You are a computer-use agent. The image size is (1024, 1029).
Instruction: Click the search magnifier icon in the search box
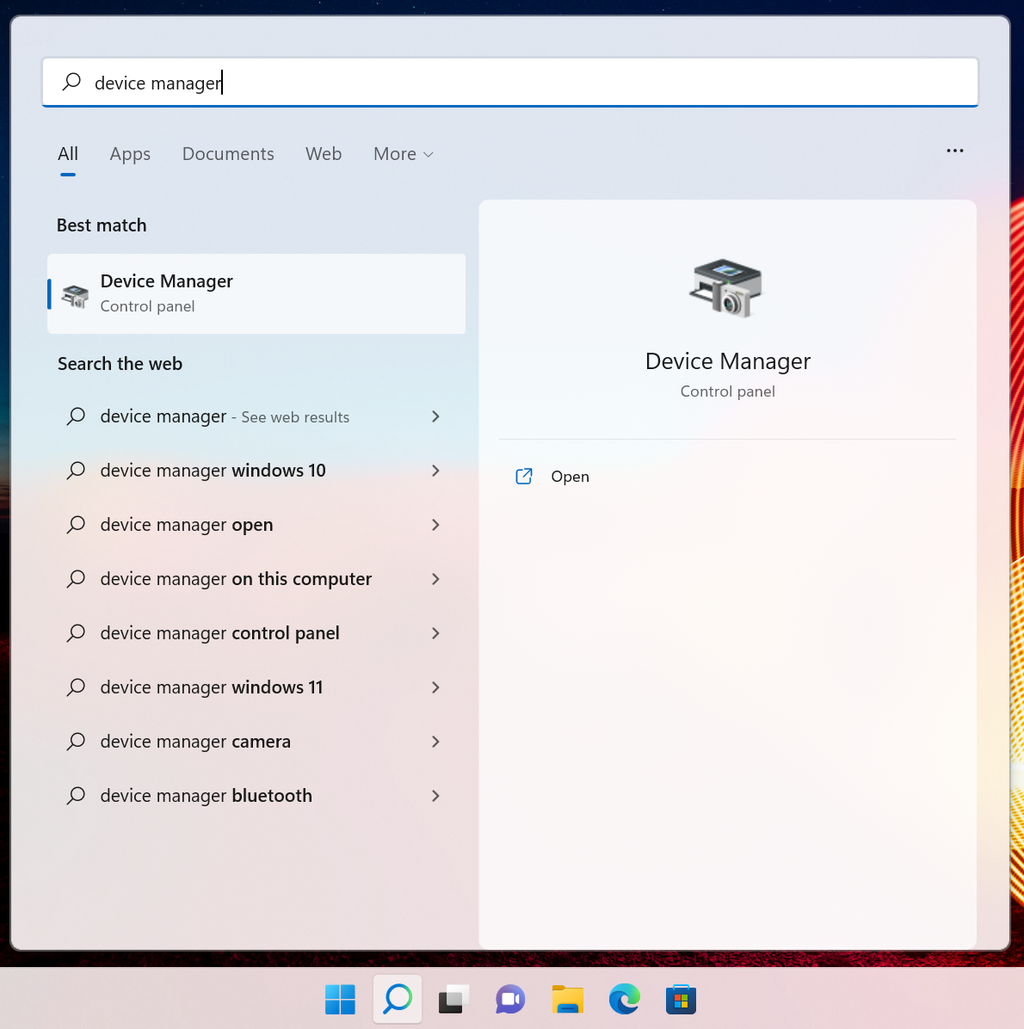tap(70, 82)
